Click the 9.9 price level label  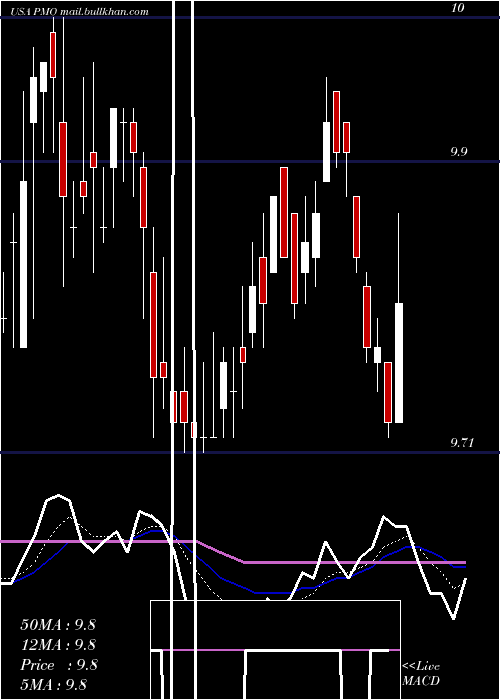click(x=458, y=151)
